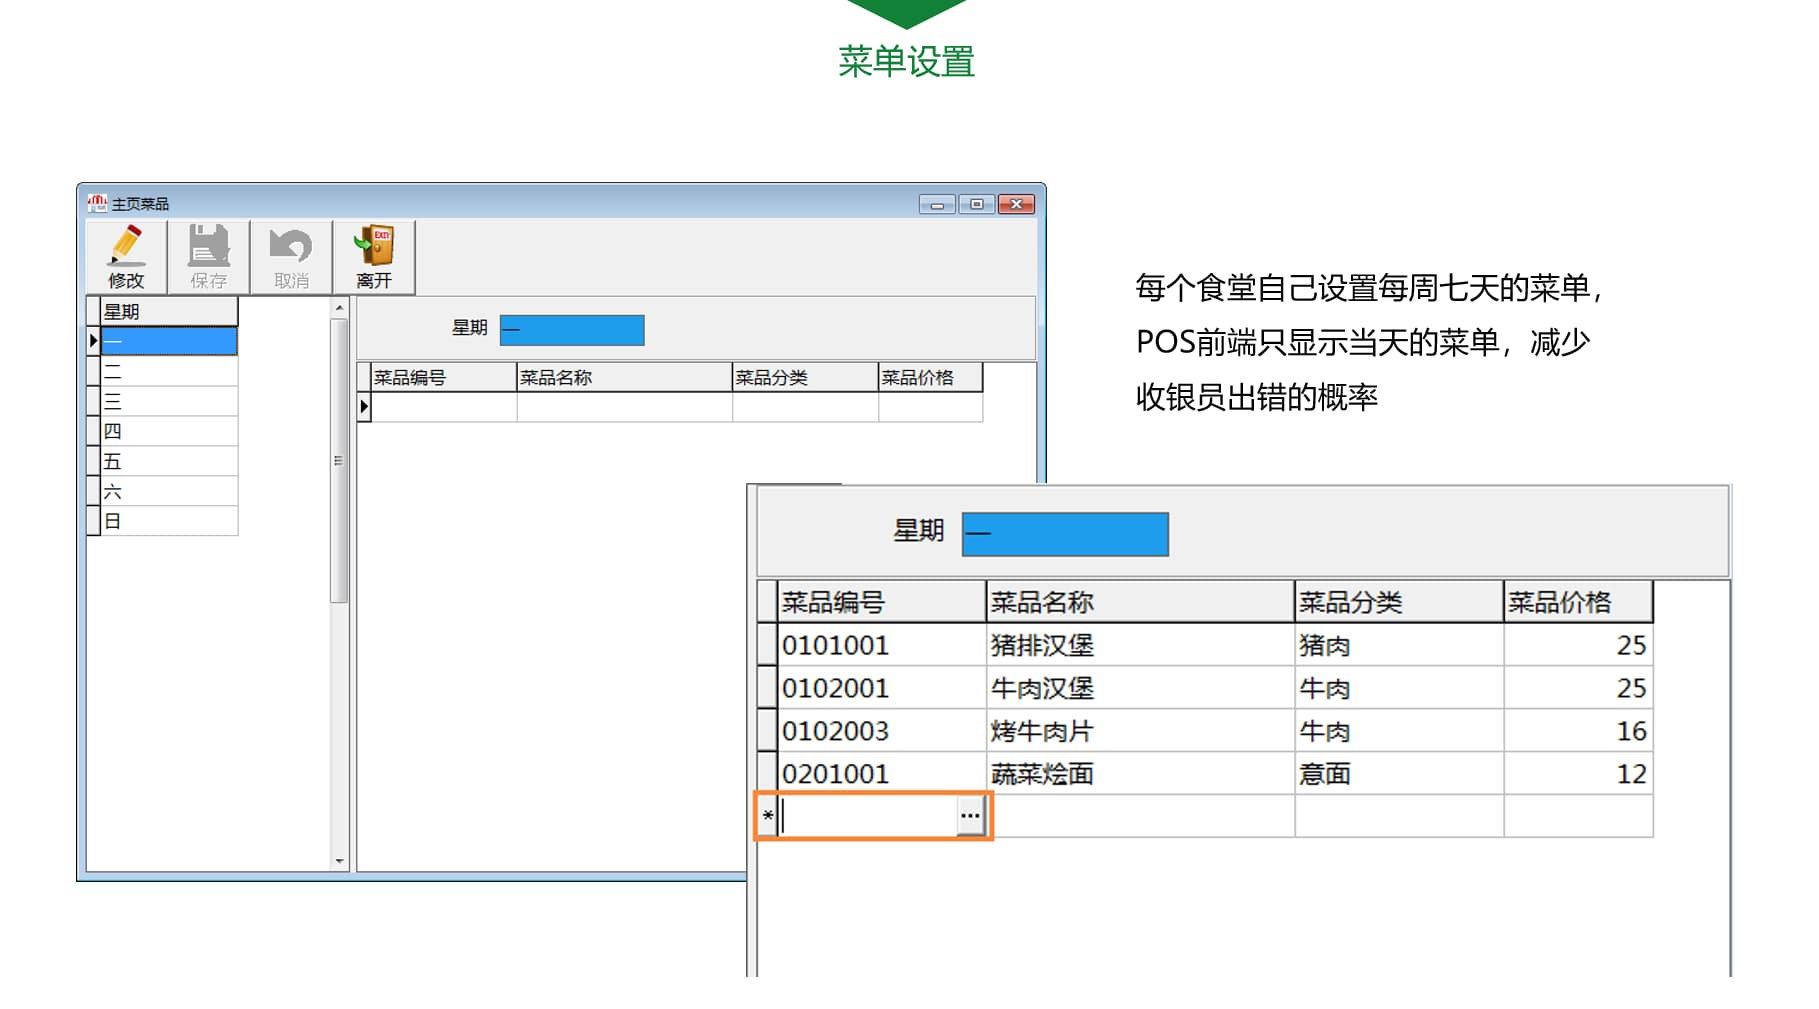Open the 星期 selector in the enlarged panel

1065,533
